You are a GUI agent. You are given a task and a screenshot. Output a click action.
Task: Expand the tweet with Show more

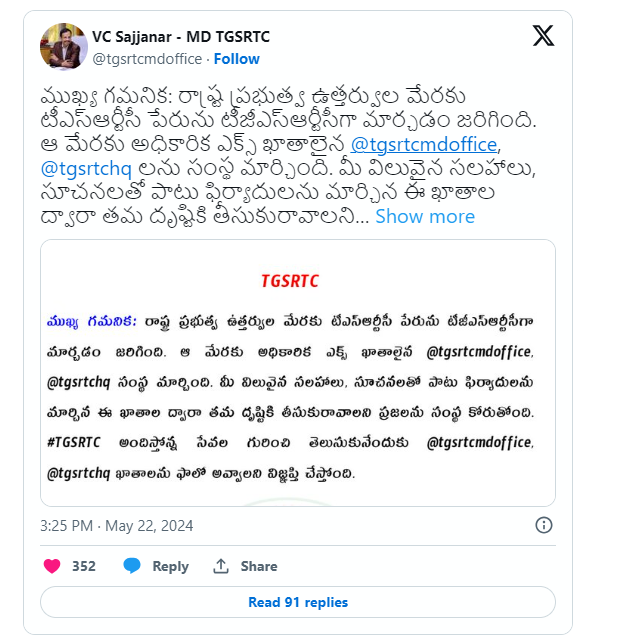point(425,216)
